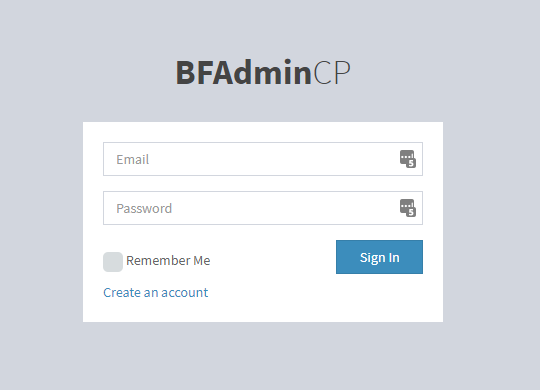
Task: Focus the Password input field
Action: [x=263, y=208]
